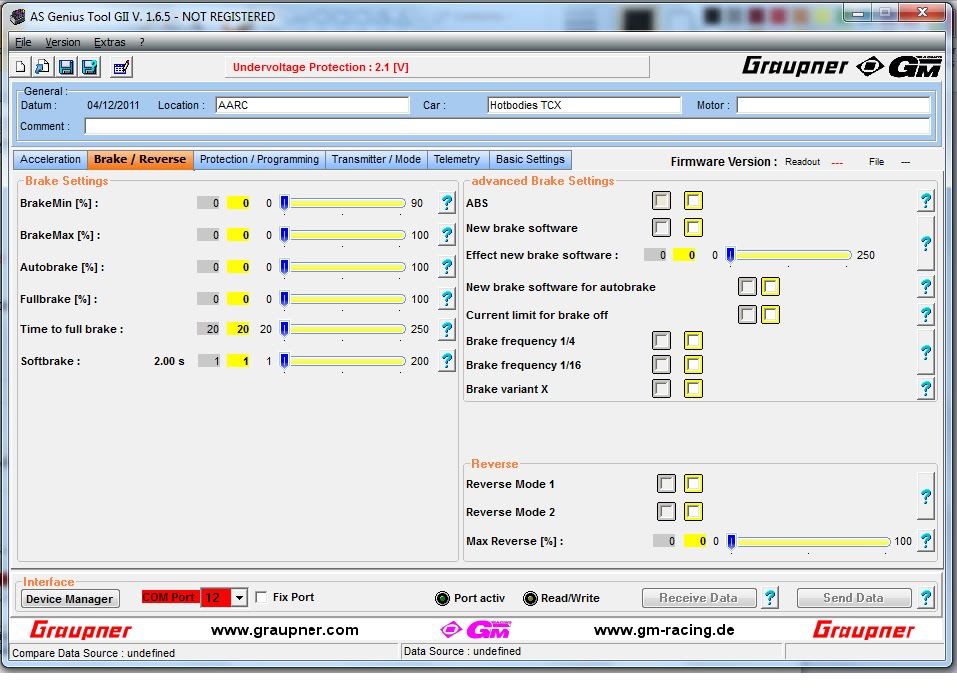Click the Save floppy disk icon
This screenshot has width=957, height=700.
(66, 67)
